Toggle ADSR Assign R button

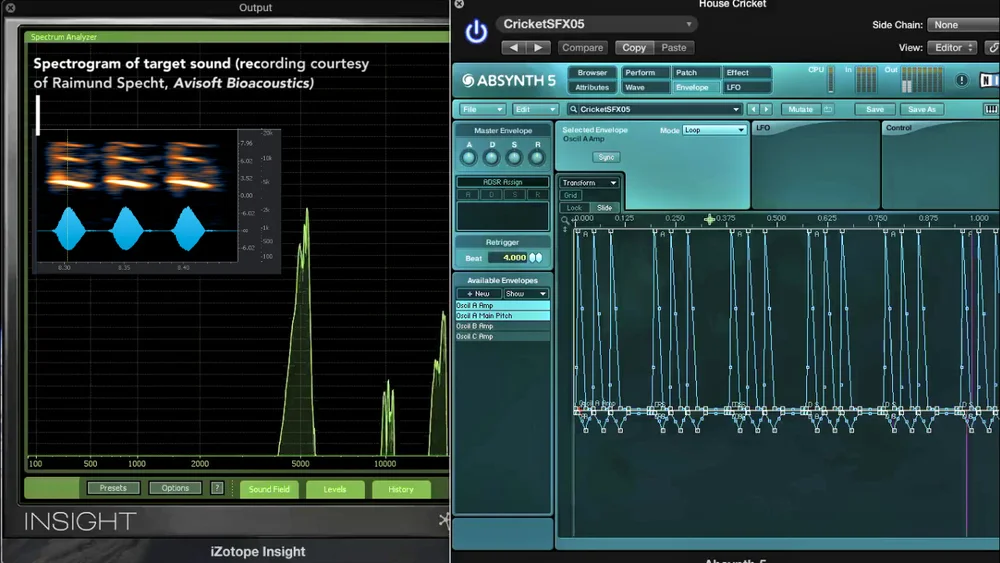538,194
